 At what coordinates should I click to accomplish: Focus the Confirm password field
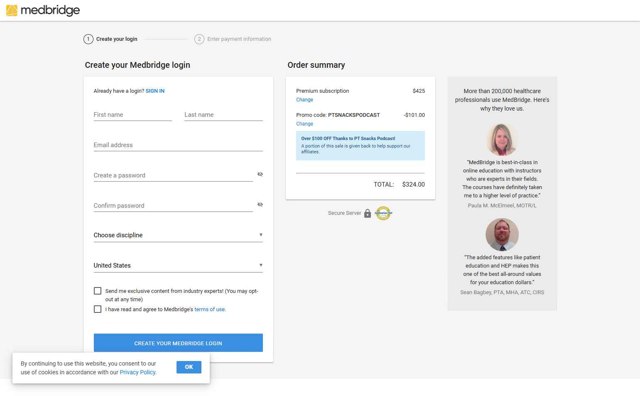point(173,206)
